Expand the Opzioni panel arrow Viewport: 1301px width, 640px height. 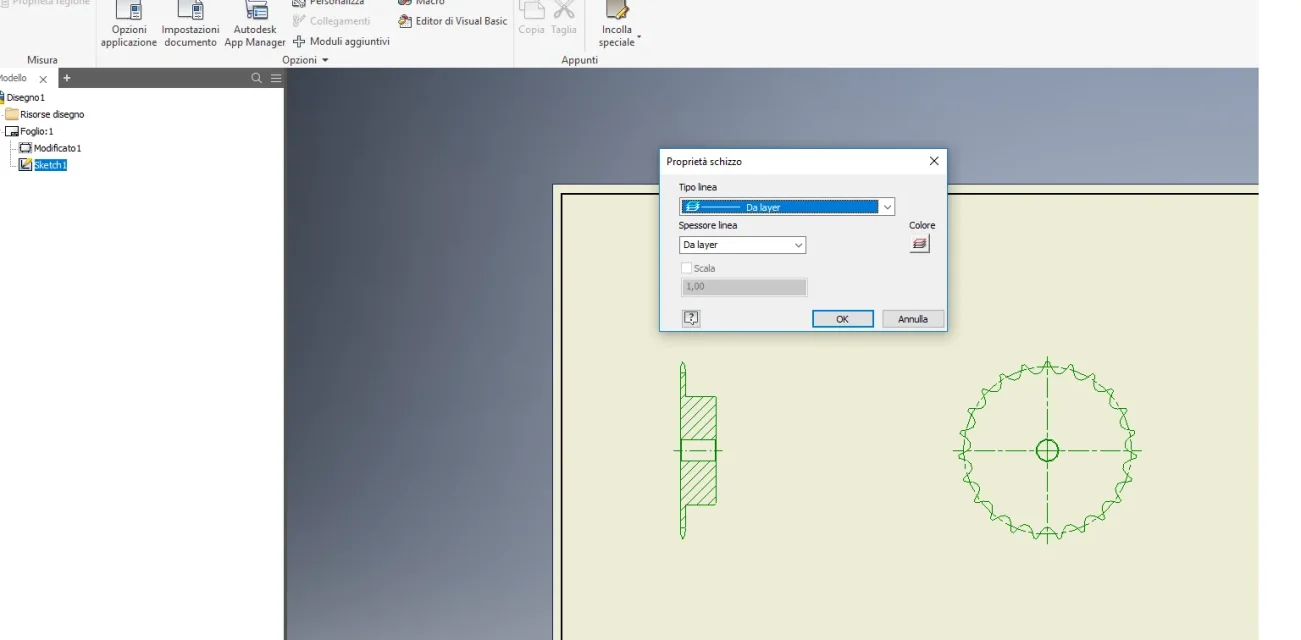click(x=324, y=60)
